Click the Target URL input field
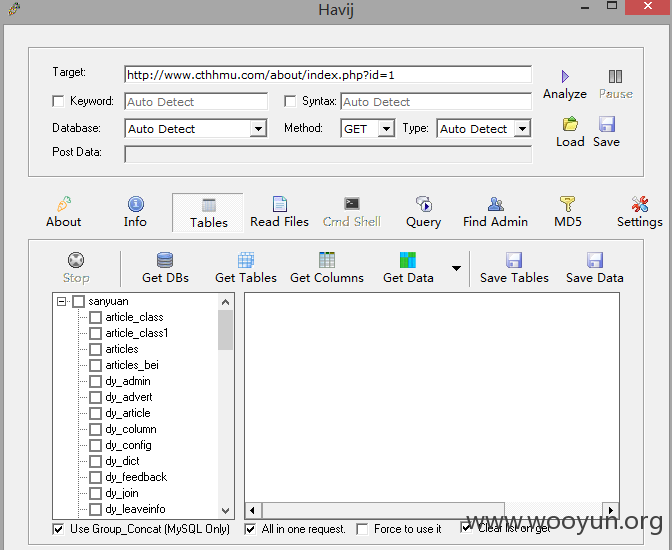The width and height of the screenshot is (672, 550). pyautogui.click(x=328, y=75)
